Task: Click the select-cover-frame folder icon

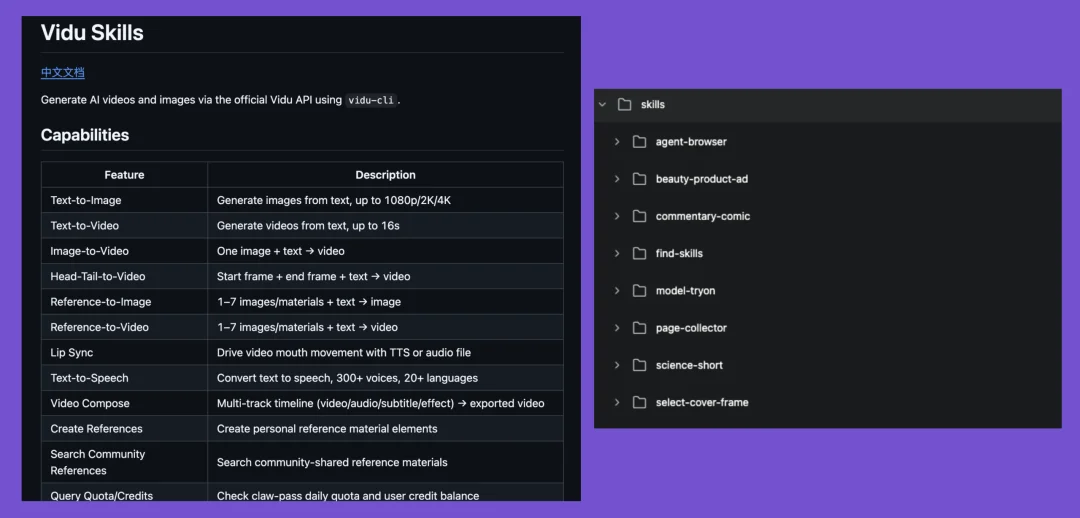Action: pos(640,402)
